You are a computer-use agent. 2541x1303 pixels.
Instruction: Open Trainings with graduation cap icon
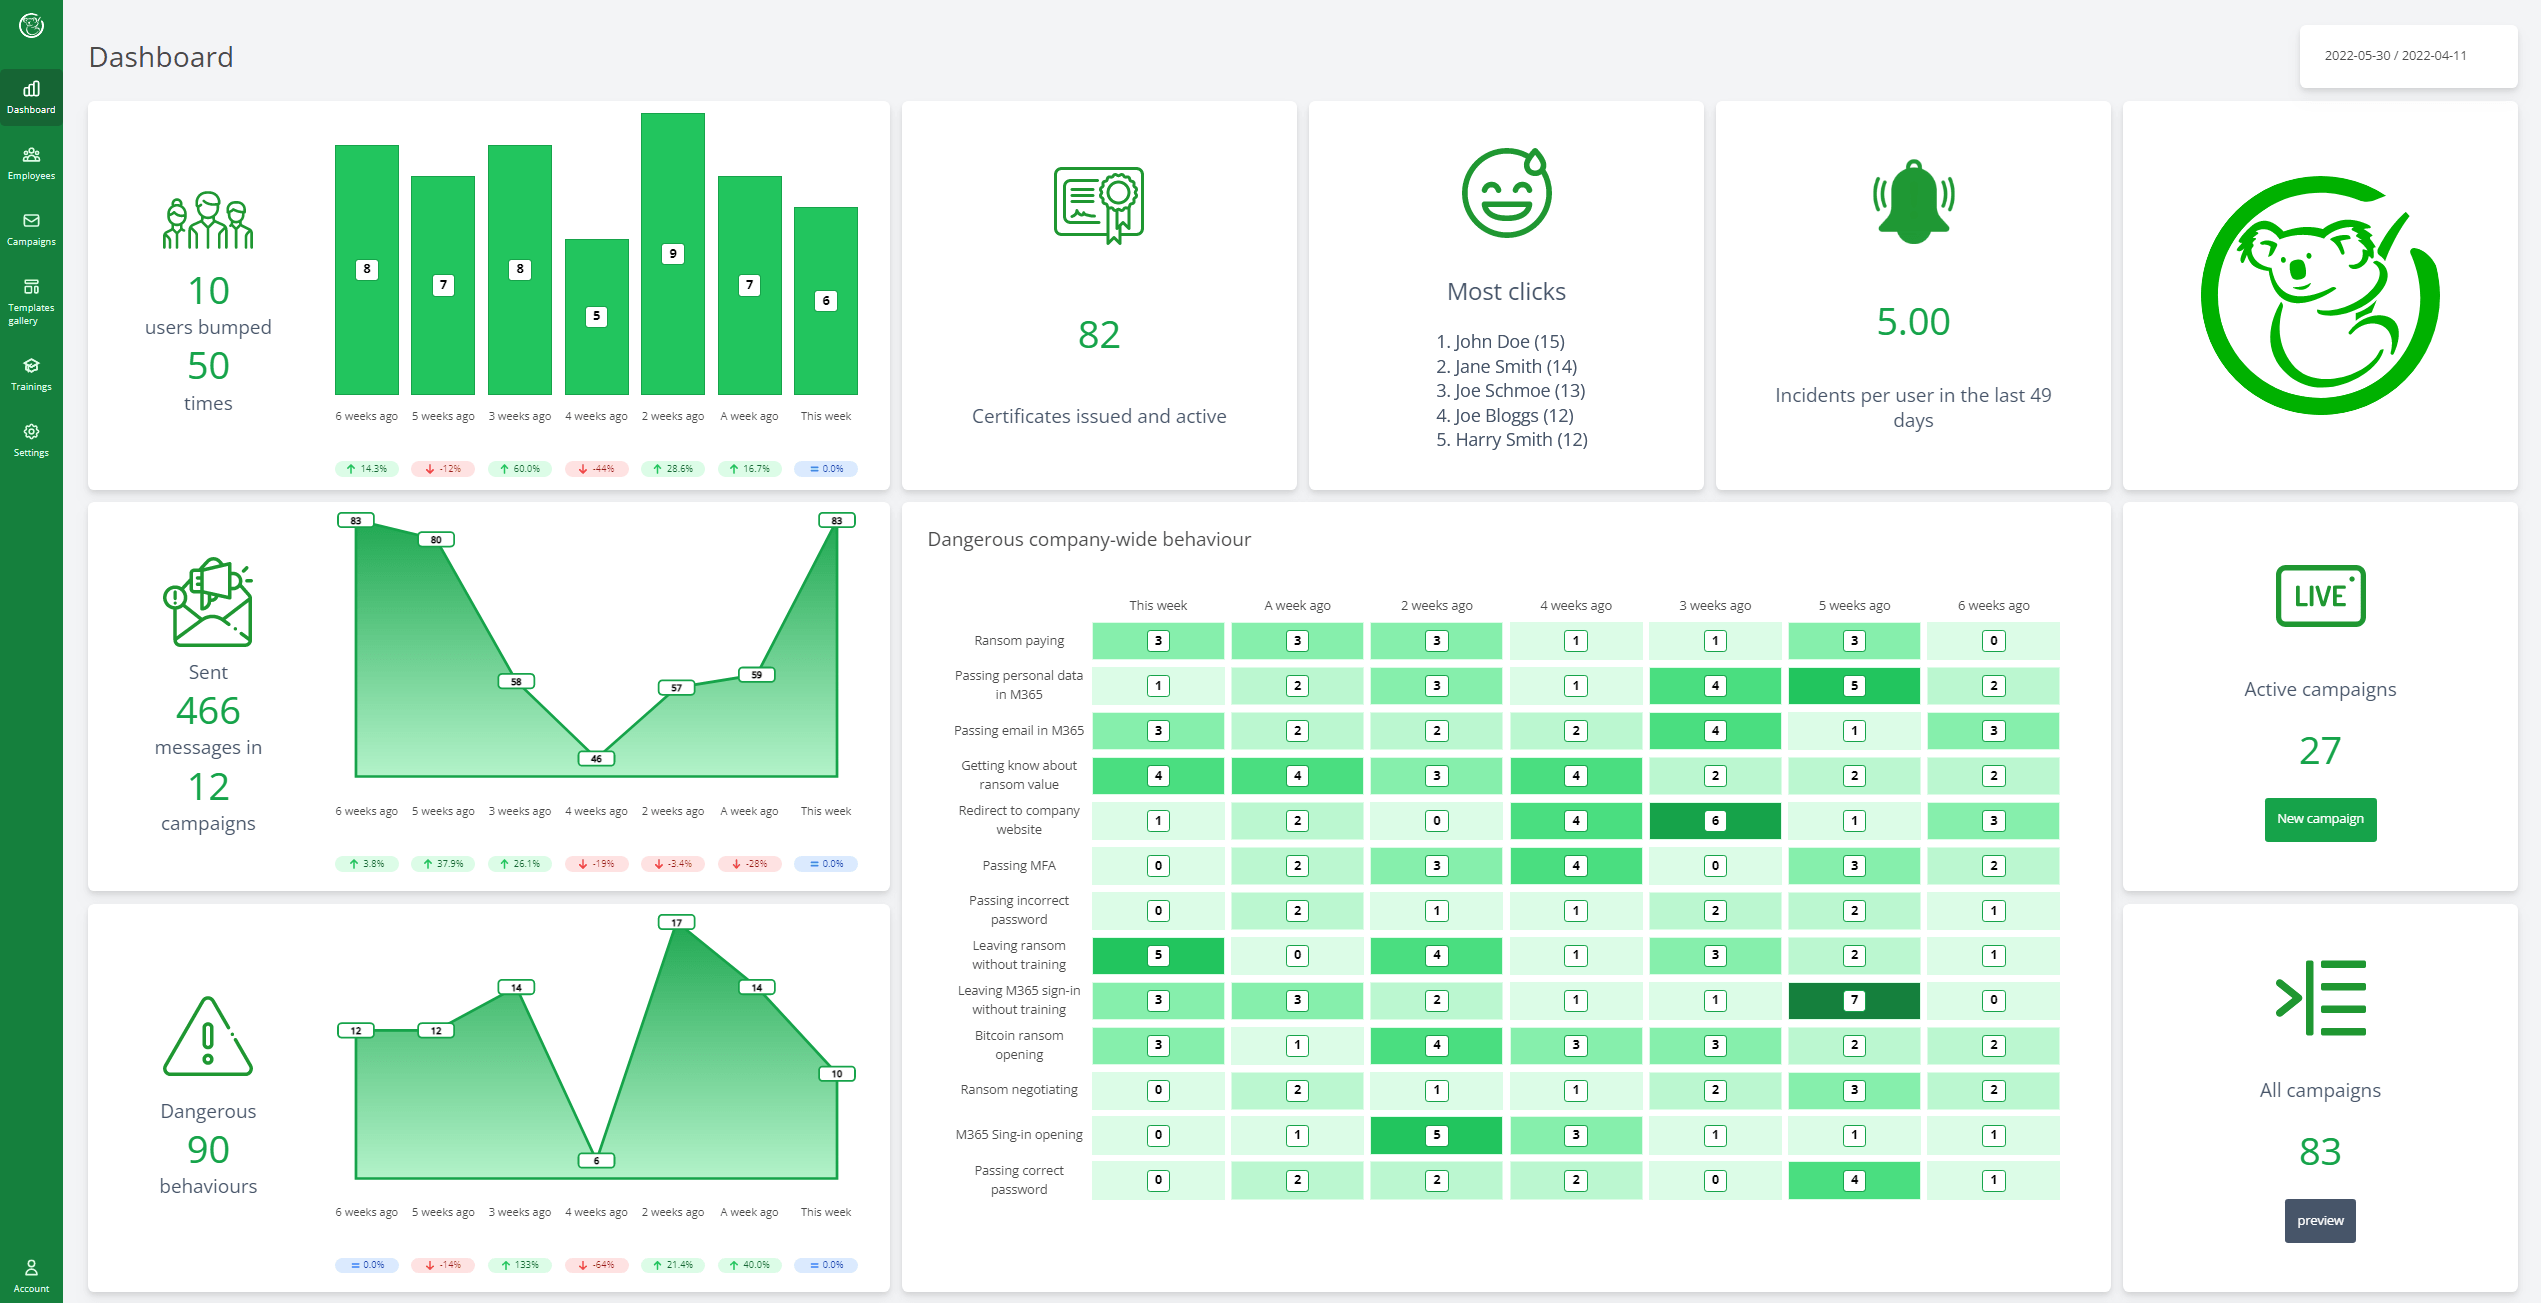pos(31,366)
